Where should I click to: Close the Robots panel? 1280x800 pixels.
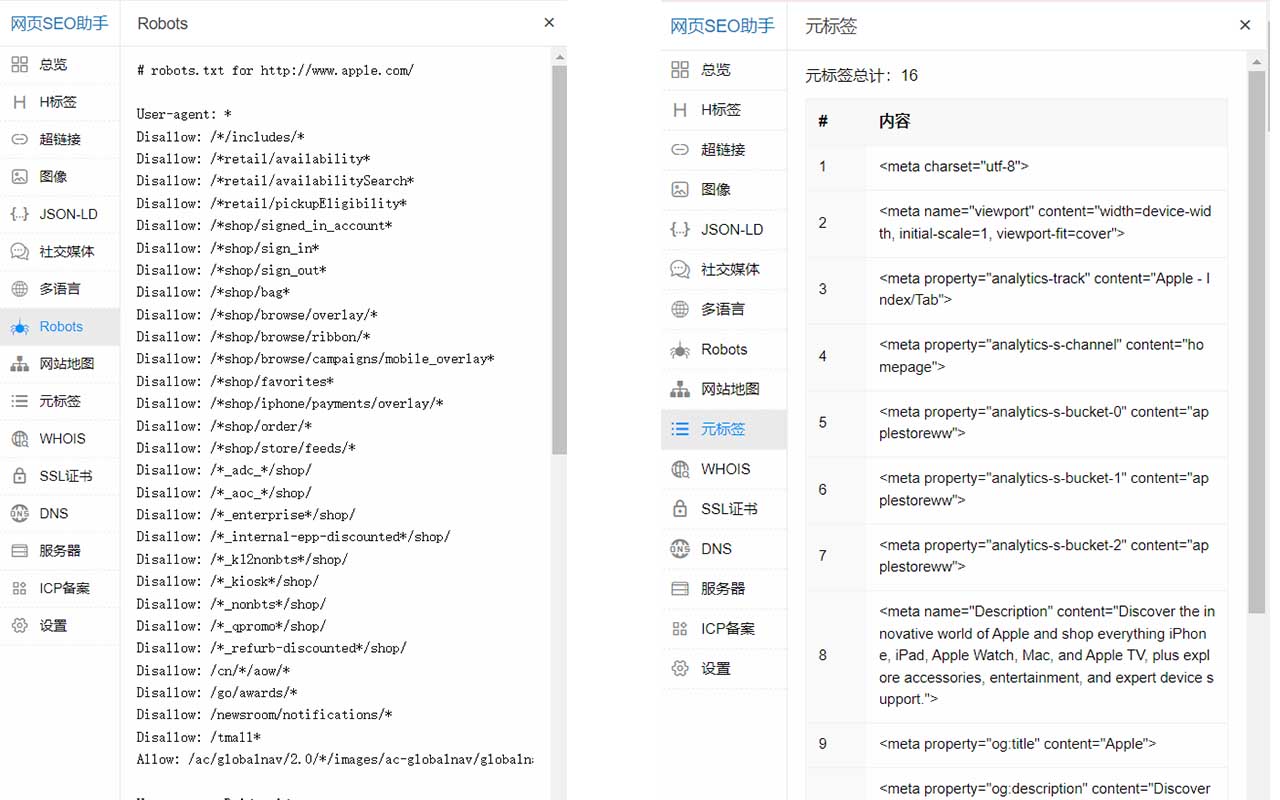pos(548,22)
